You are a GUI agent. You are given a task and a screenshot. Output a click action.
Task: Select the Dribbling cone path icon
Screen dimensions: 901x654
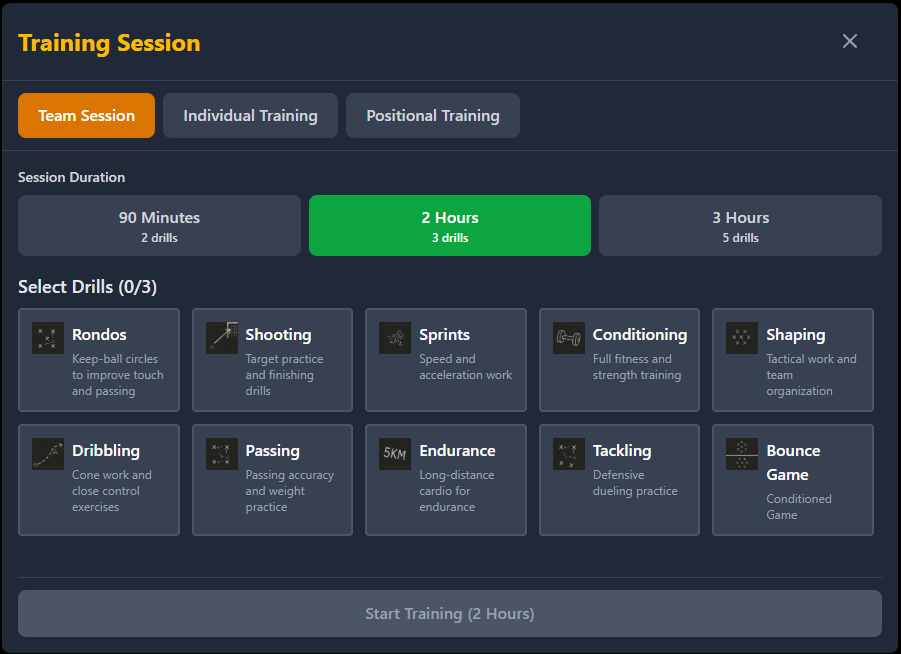(x=48, y=454)
